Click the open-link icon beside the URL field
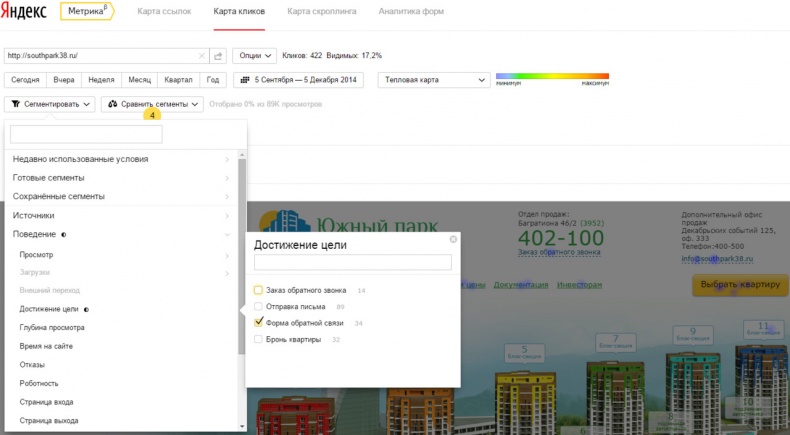 click(x=219, y=56)
